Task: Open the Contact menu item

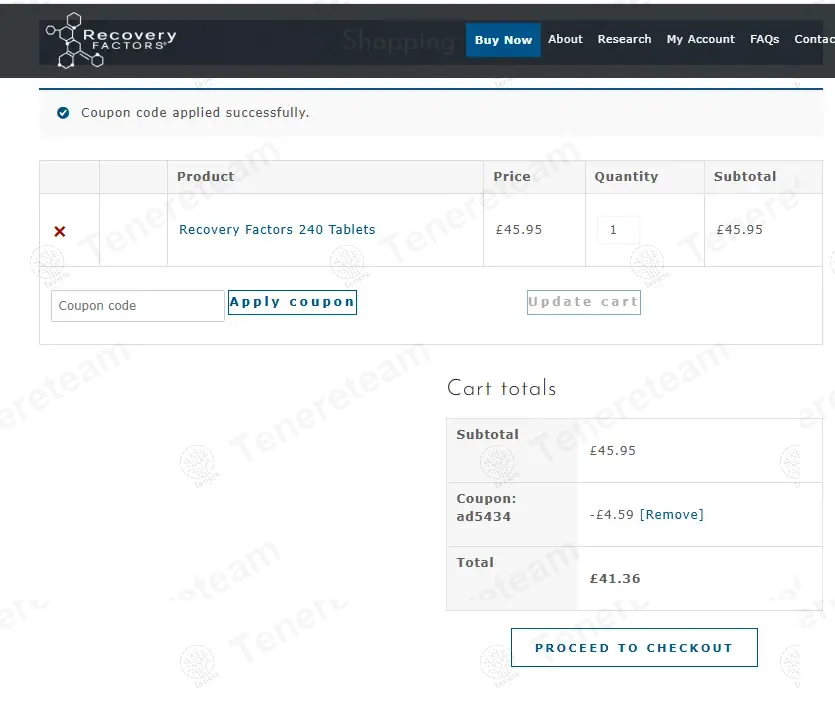Action: [814, 39]
